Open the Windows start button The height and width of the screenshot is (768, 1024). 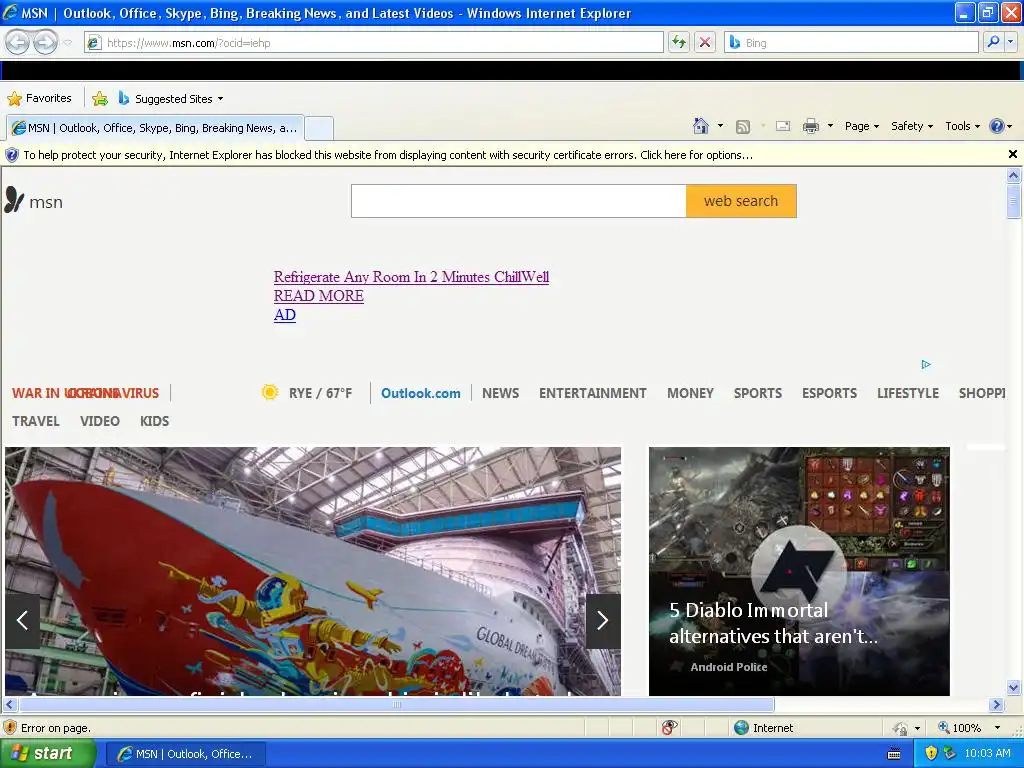point(47,754)
